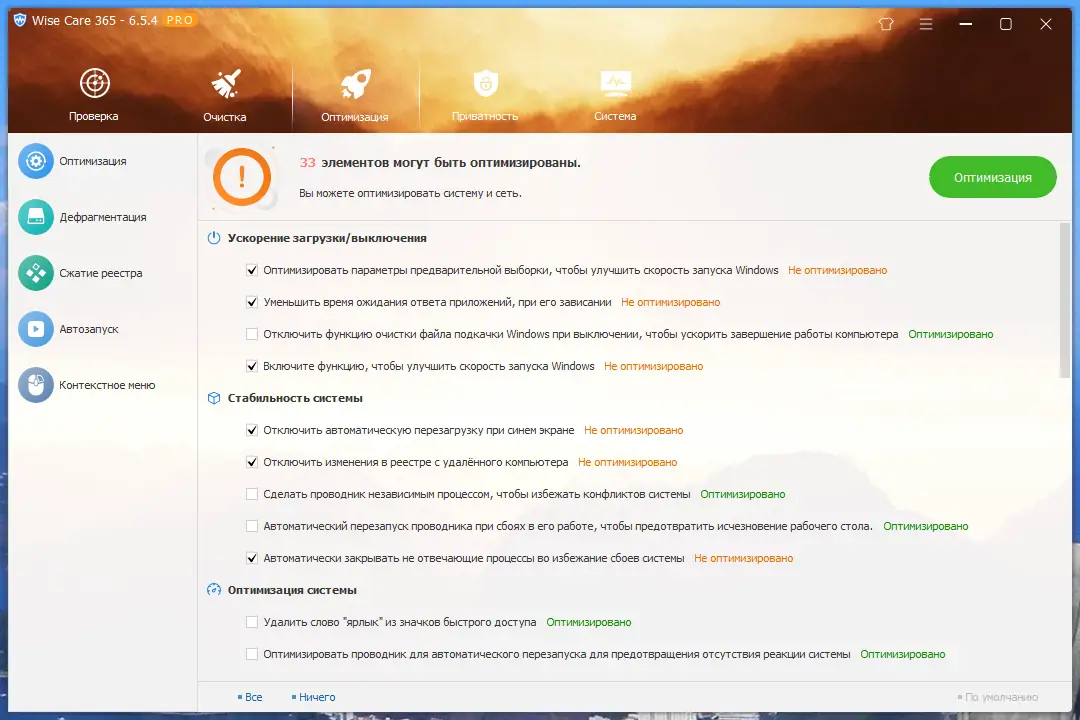1080x720 pixels.
Task: Check remove word "ярлык" from shortcuts checkbox
Action: (252, 622)
